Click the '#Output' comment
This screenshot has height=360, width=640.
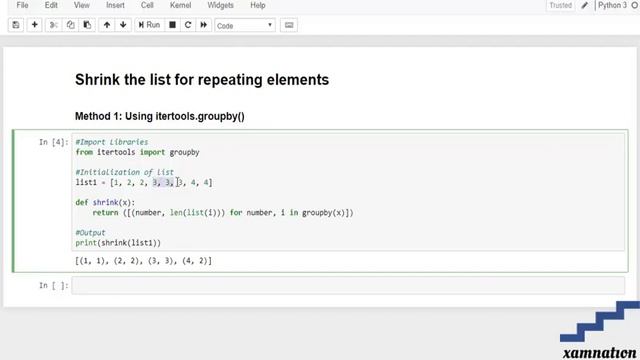coord(91,233)
